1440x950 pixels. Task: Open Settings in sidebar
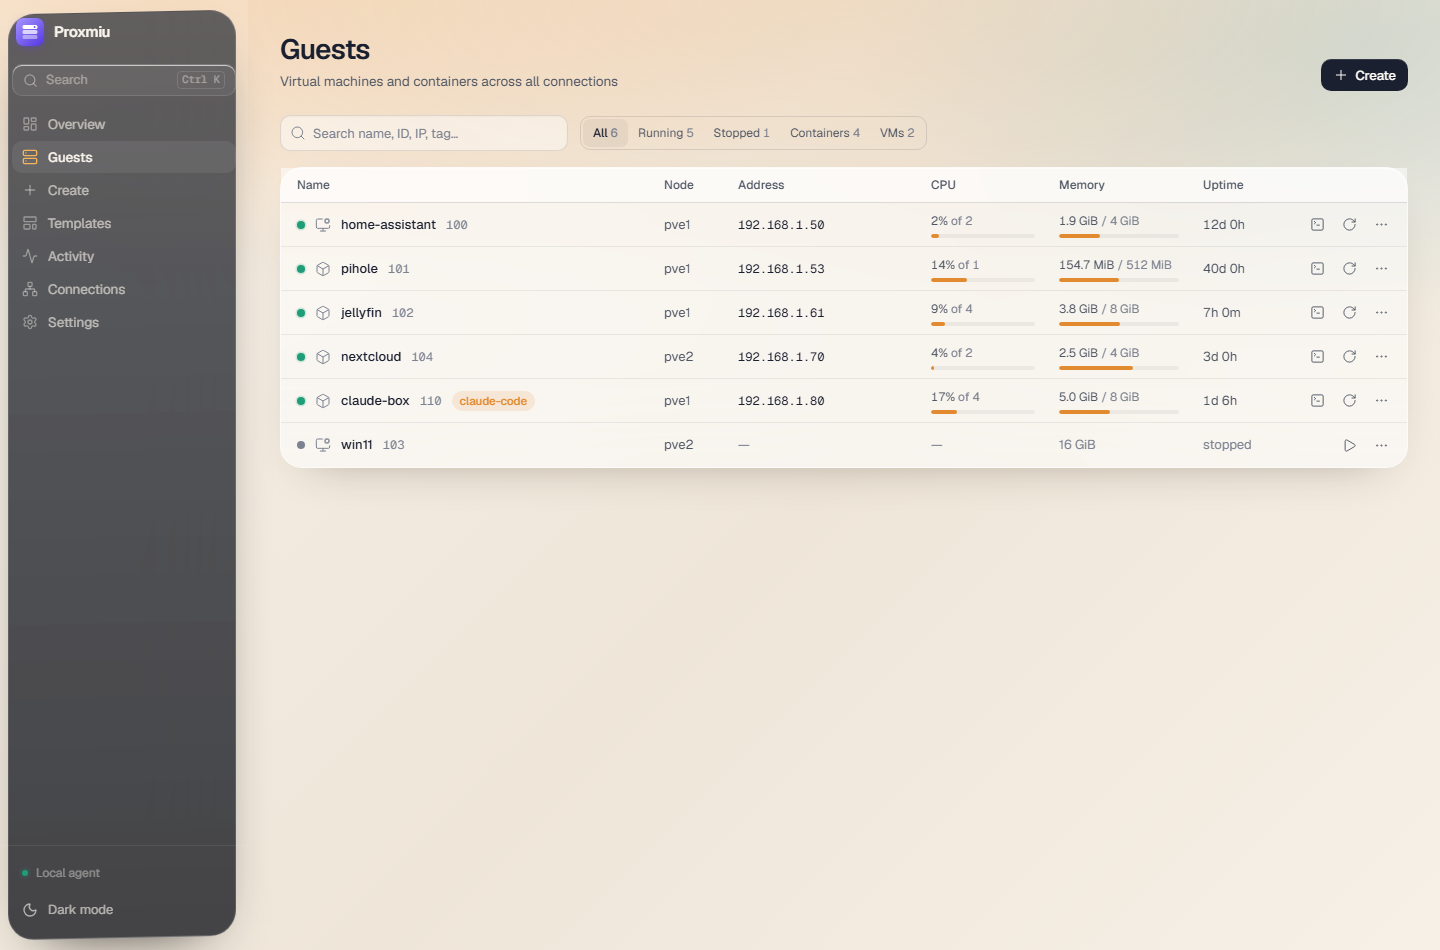122,322
